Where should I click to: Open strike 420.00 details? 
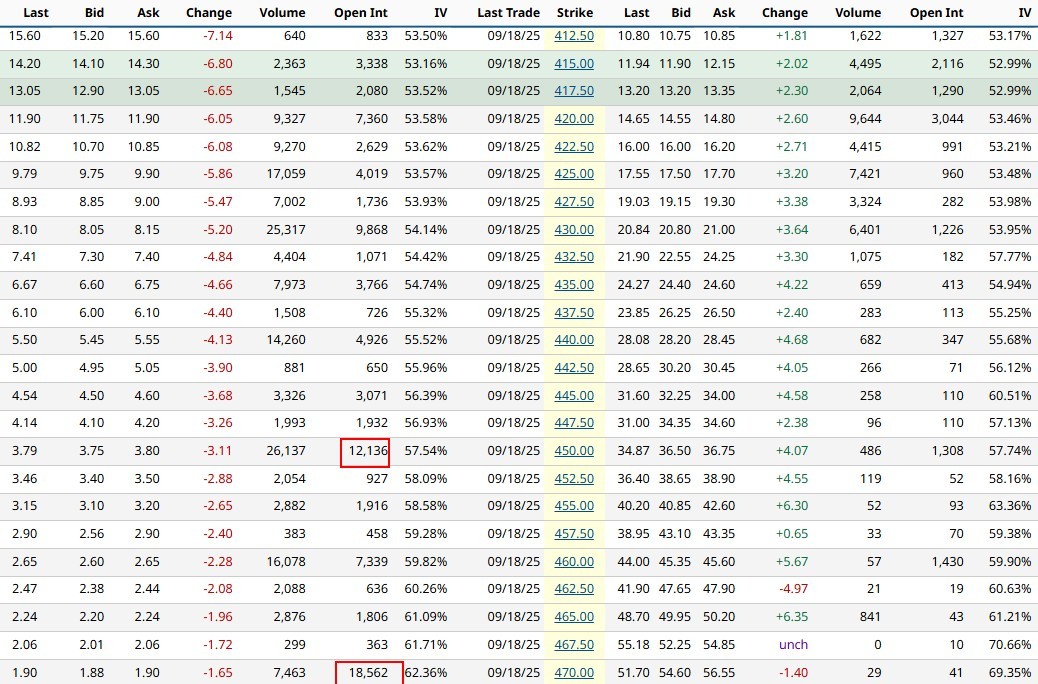tap(574, 119)
